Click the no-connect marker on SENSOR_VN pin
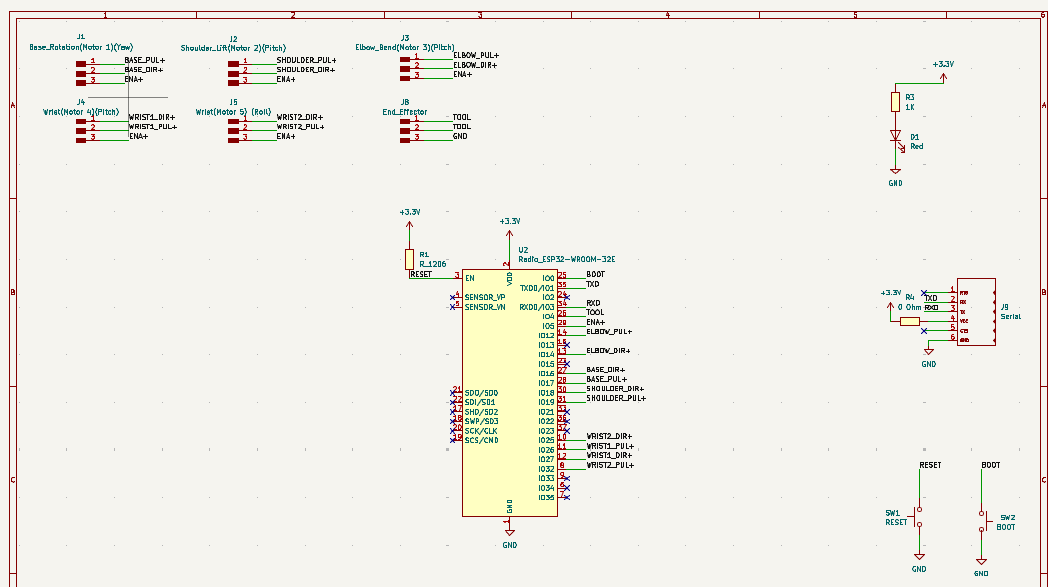The width and height of the screenshot is (1048, 587). (453, 307)
